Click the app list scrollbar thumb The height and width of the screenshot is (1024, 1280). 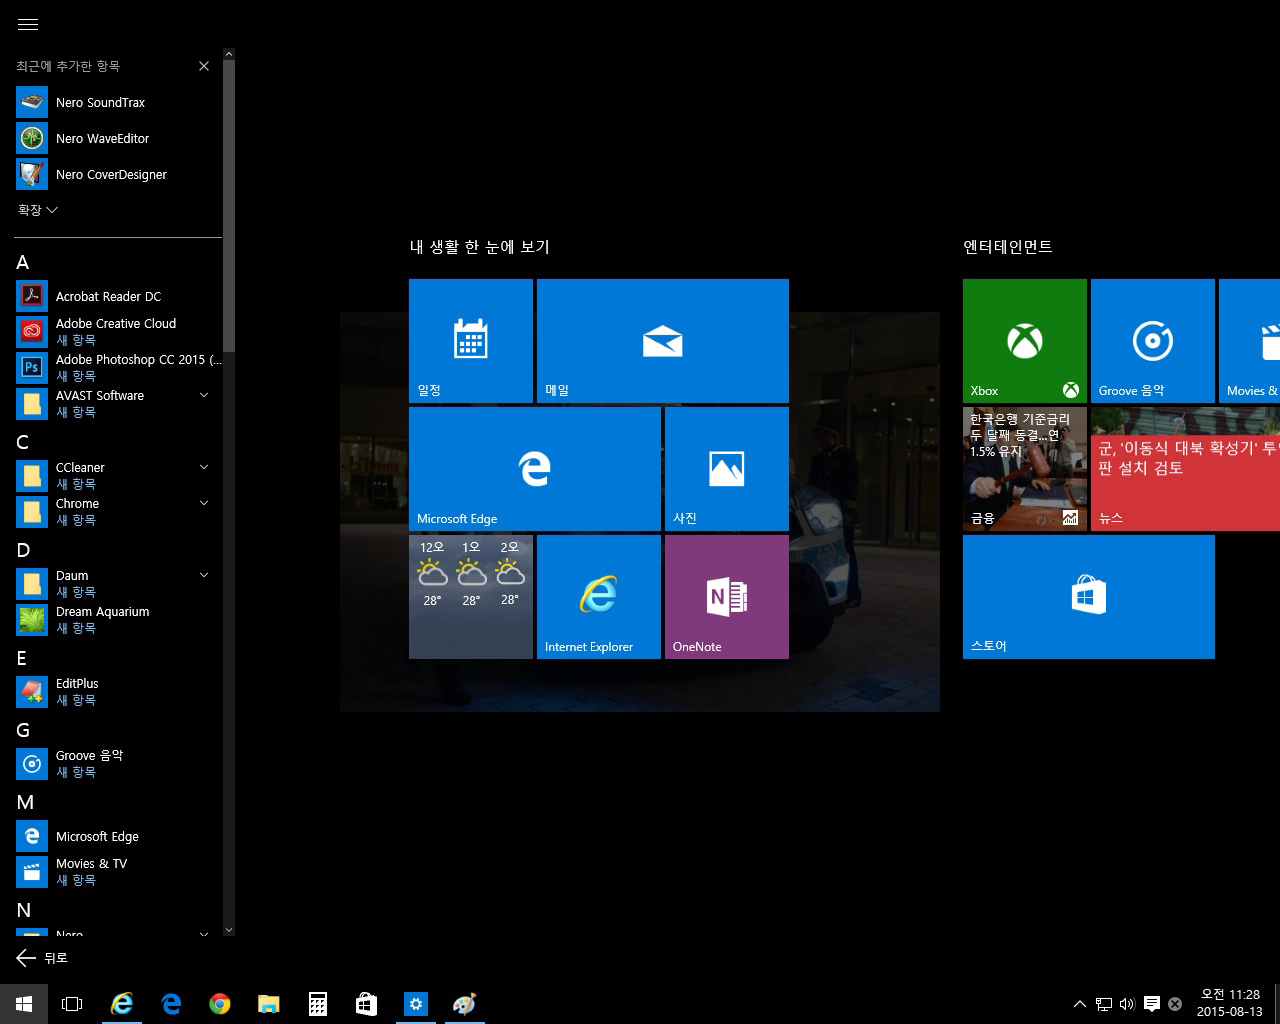pos(229,206)
